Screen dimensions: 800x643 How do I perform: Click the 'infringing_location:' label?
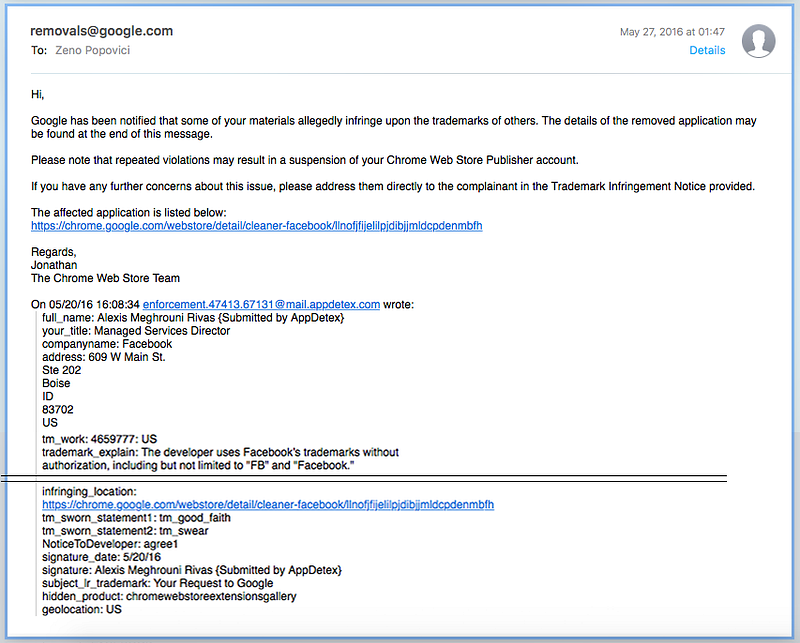click(89, 491)
